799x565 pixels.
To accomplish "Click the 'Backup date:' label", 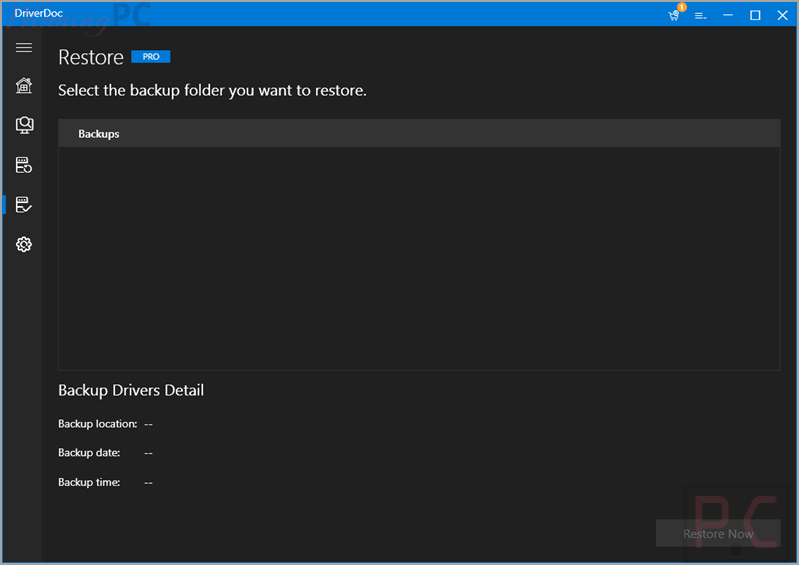I will [x=89, y=452].
